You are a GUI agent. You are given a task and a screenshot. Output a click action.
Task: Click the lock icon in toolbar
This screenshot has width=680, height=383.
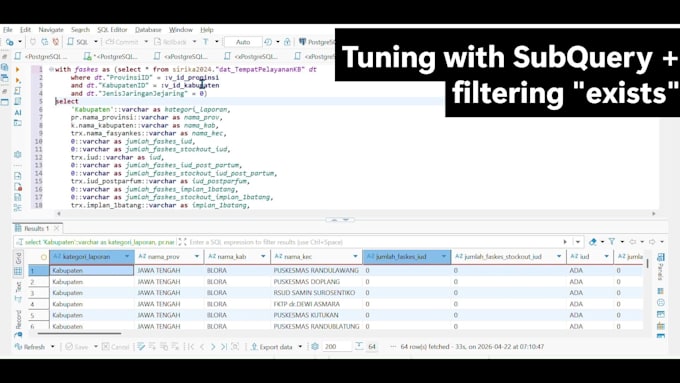(287, 42)
